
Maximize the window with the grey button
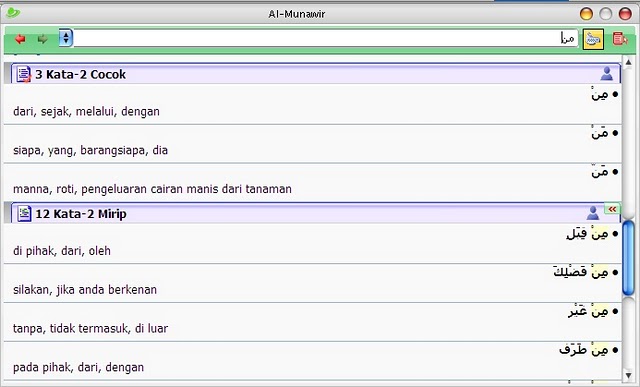pyautogui.click(x=605, y=14)
